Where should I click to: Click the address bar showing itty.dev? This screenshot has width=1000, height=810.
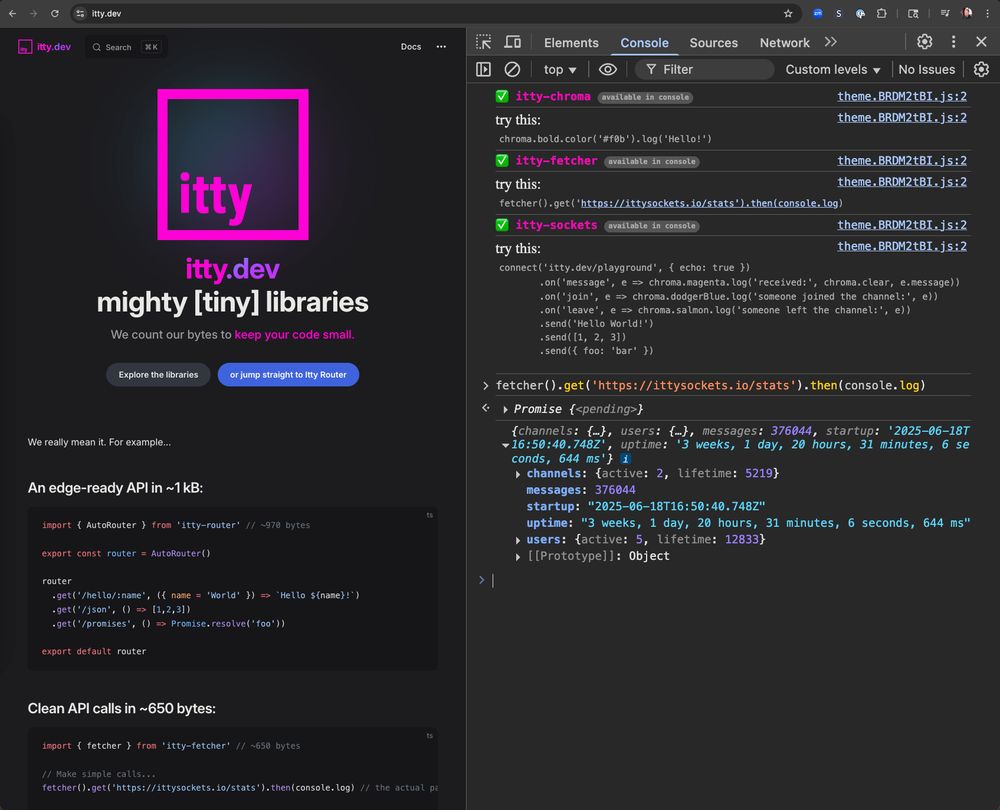434,13
